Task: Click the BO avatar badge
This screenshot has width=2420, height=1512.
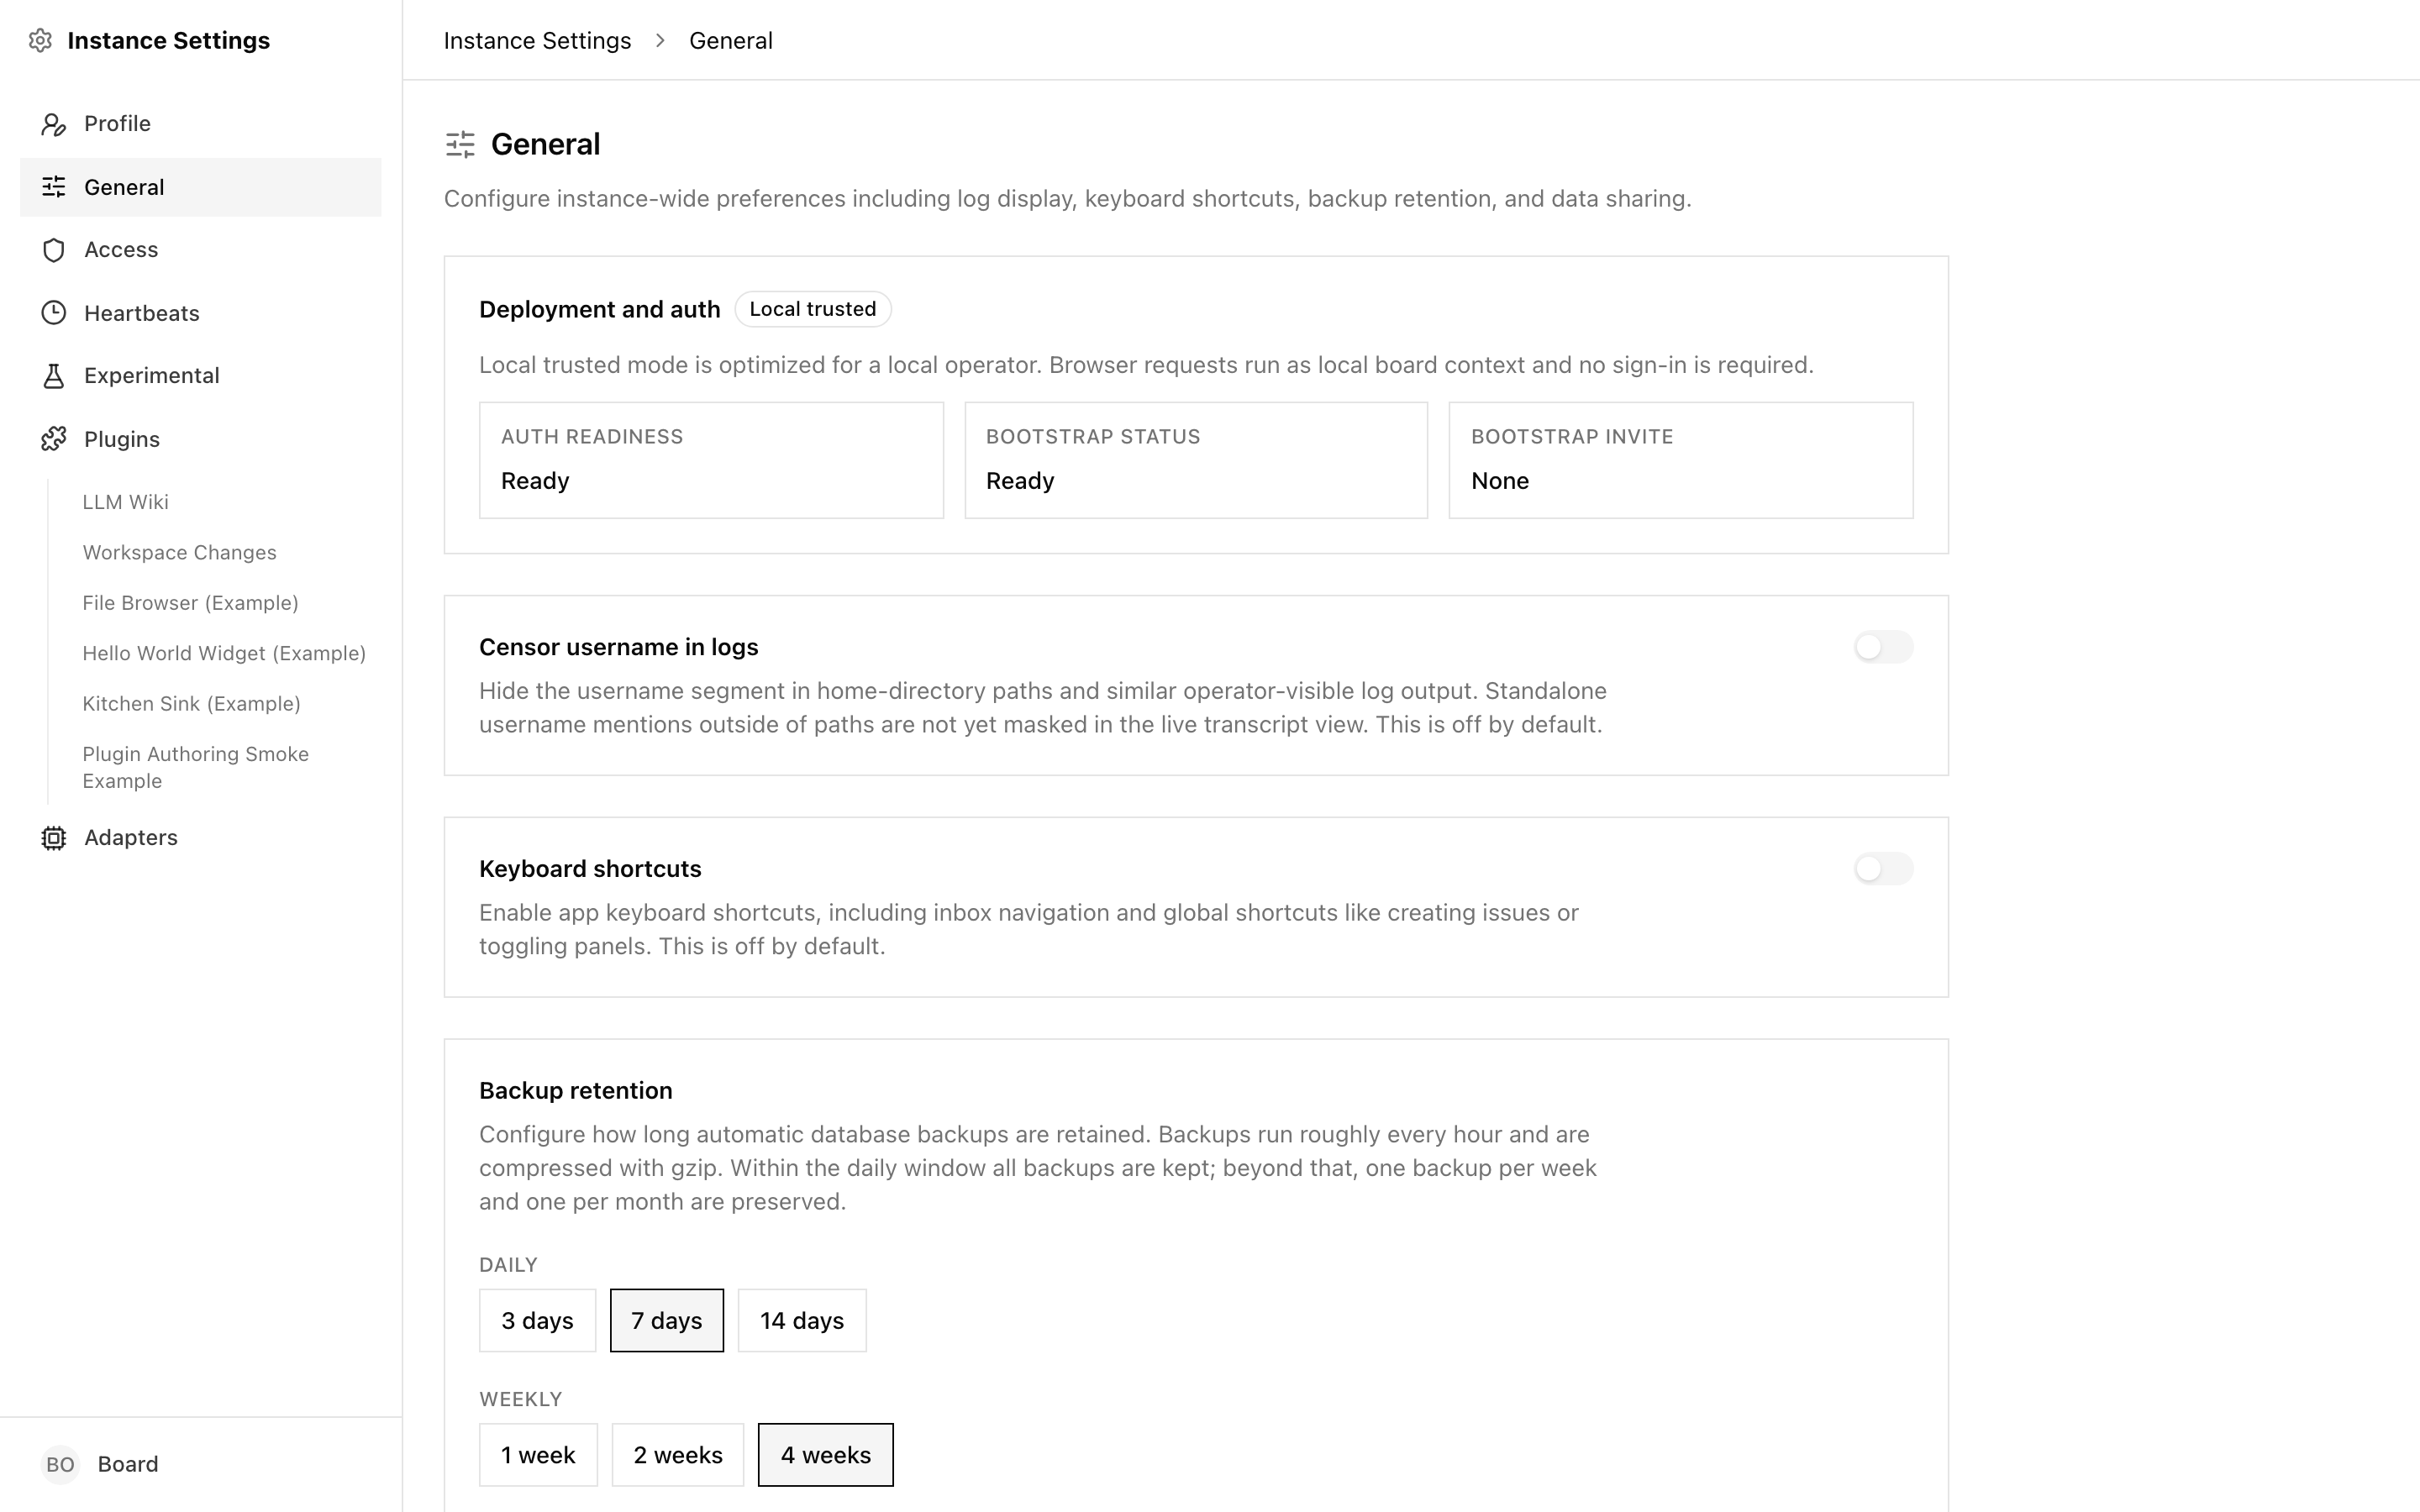Action: [x=60, y=1464]
